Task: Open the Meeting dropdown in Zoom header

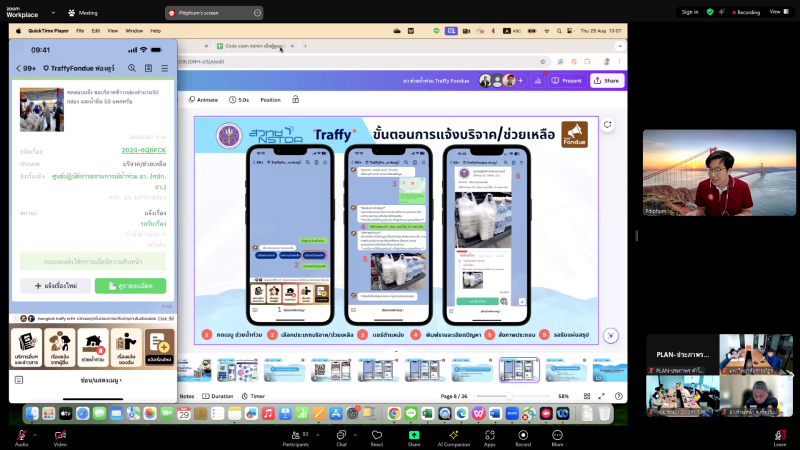Action: (x=84, y=13)
